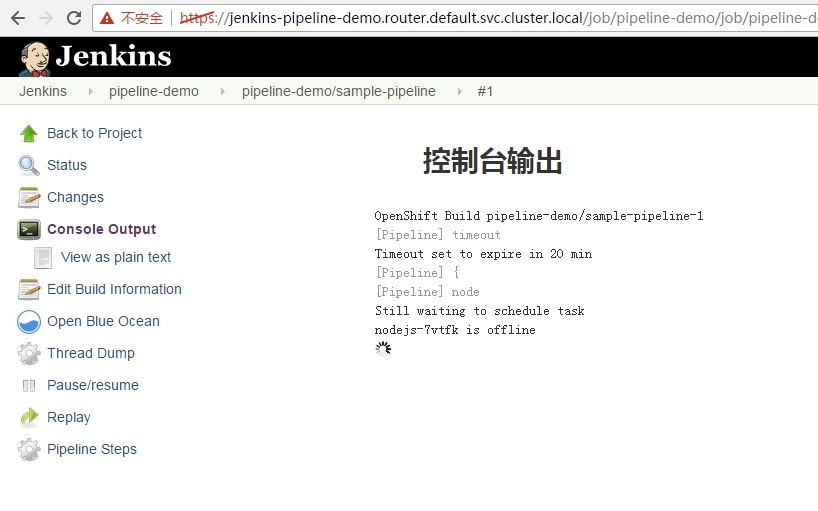Click the Pause/resume pause icon
Image resolution: width=818 pixels, height=511 pixels.
(x=29, y=385)
